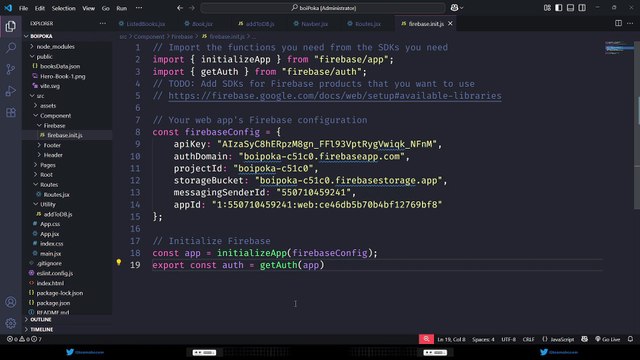Expand the Pages folder
Viewport: 640px width, 360px height.
click(x=47, y=165)
